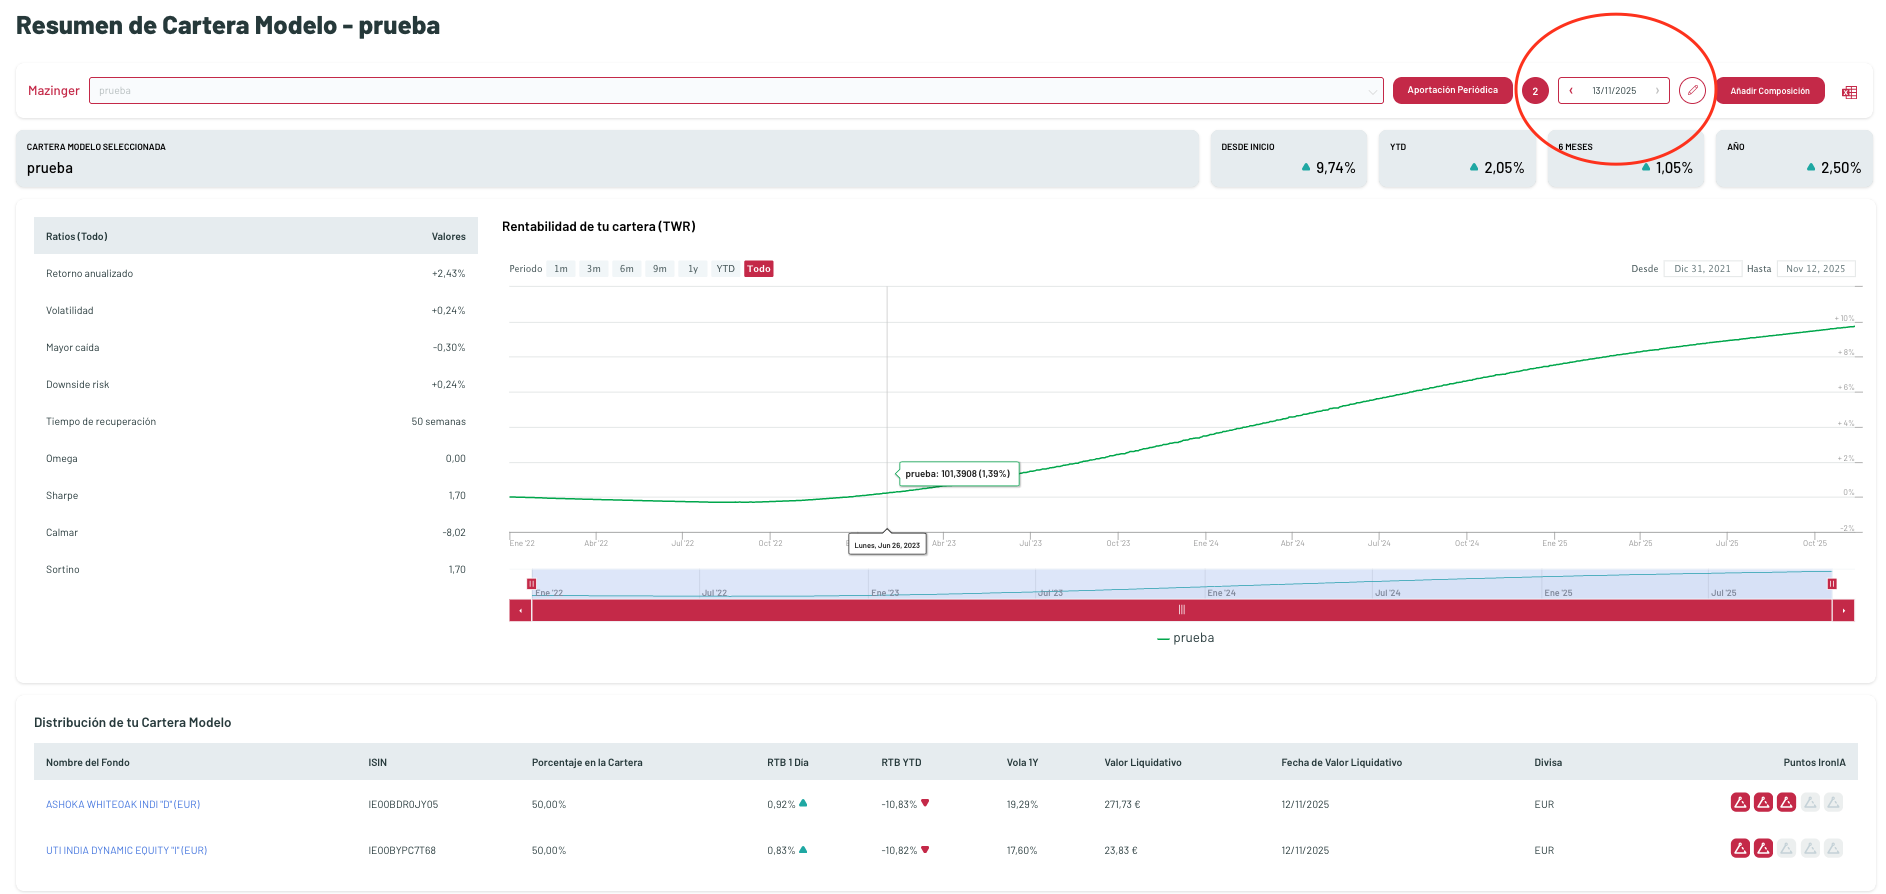Image resolution: width=1886 pixels, height=894 pixels.
Task: Click first IronIA point icon for ASHOKA fund
Action: (1740, 803)
